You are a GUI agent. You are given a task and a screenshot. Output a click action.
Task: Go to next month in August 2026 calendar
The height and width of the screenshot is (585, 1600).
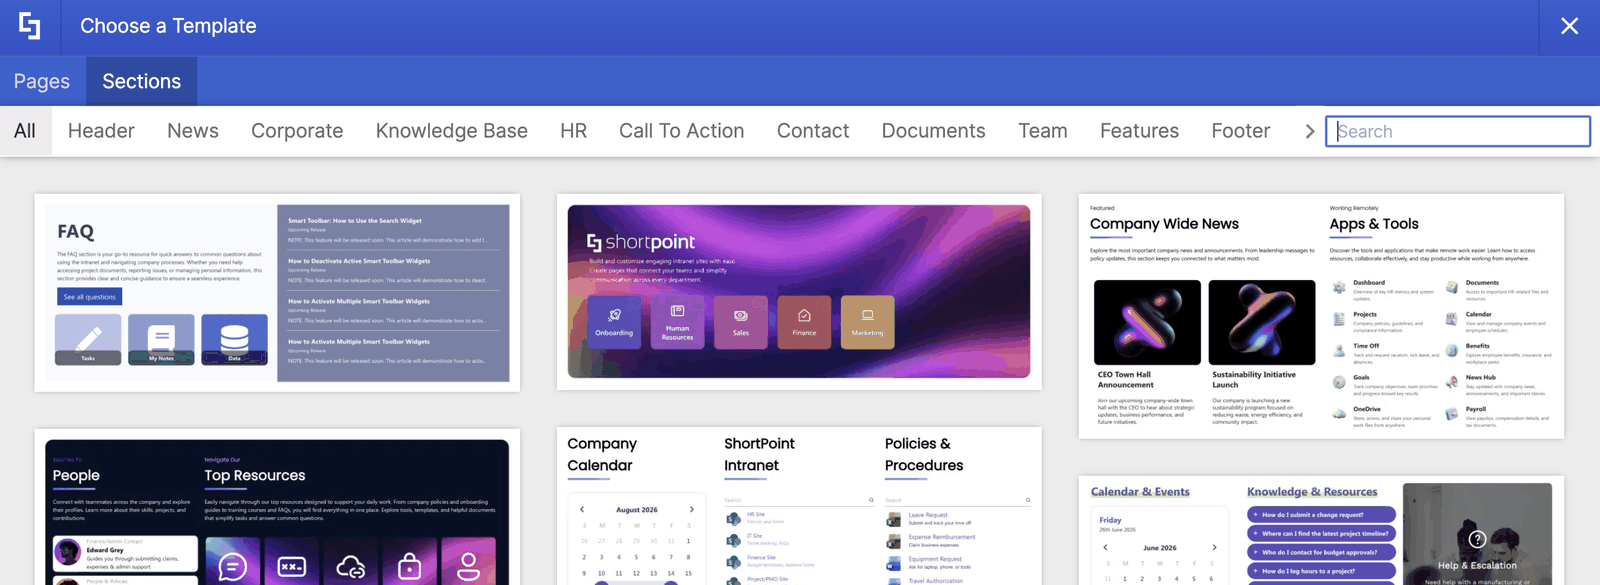[x=691, y=509]
